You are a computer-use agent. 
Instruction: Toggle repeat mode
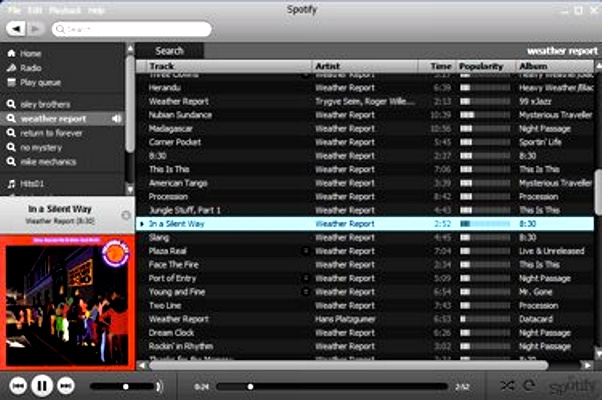coord(527,385)
